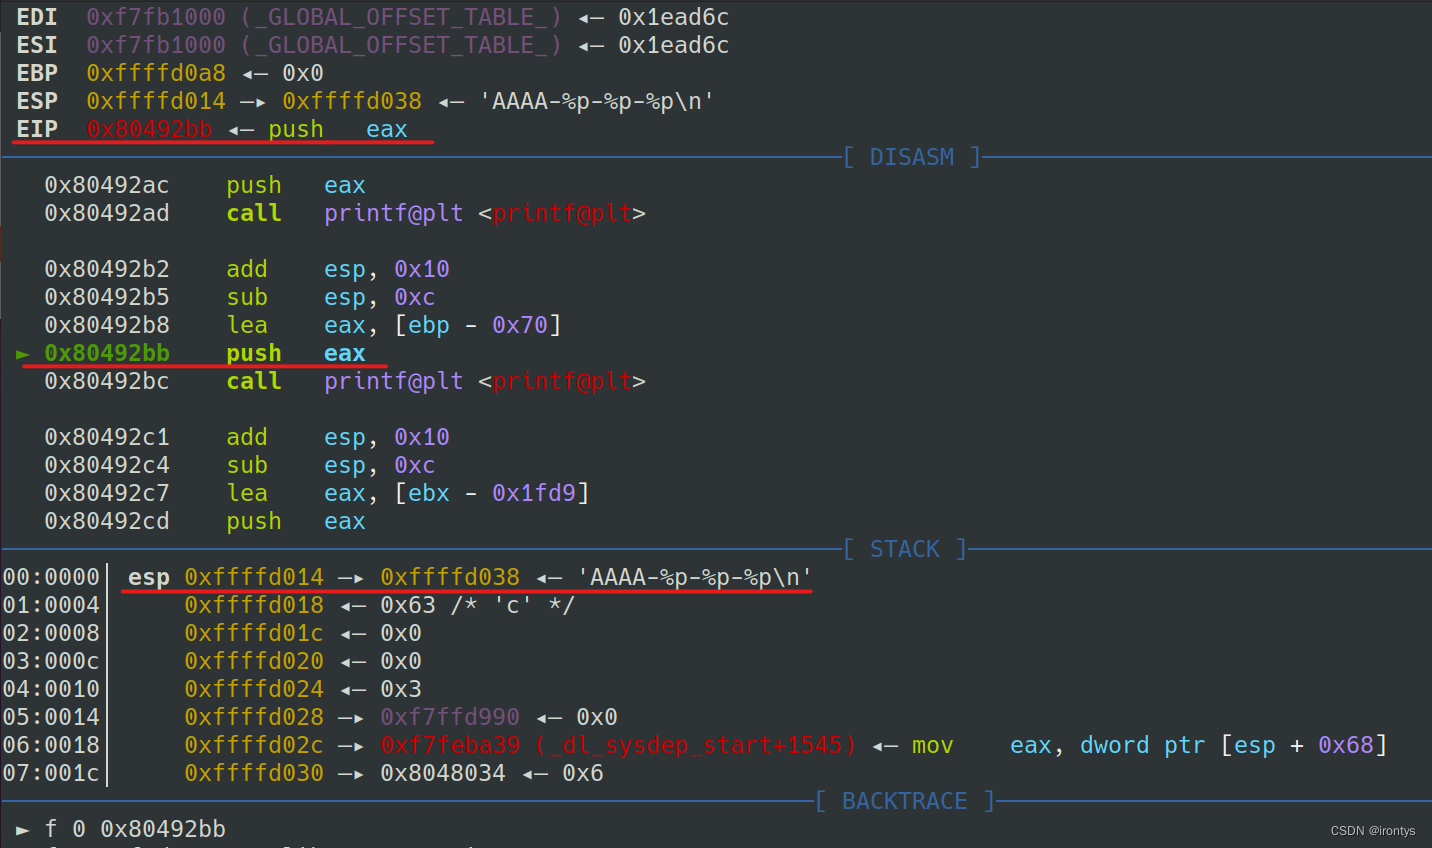The width and height of the screenshot is (1432, 848).
Task: Click the current instruction arrow marker
Action: tap(23, 354)
